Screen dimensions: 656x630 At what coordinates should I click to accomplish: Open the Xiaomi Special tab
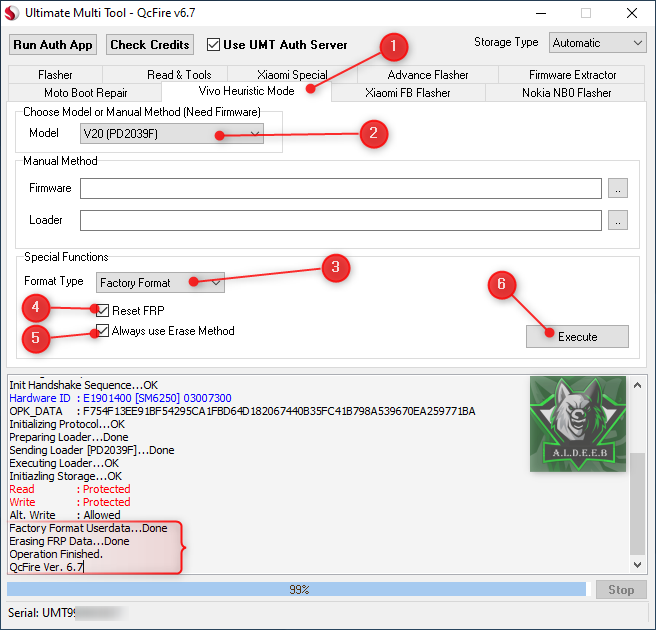tap(292, 75)
